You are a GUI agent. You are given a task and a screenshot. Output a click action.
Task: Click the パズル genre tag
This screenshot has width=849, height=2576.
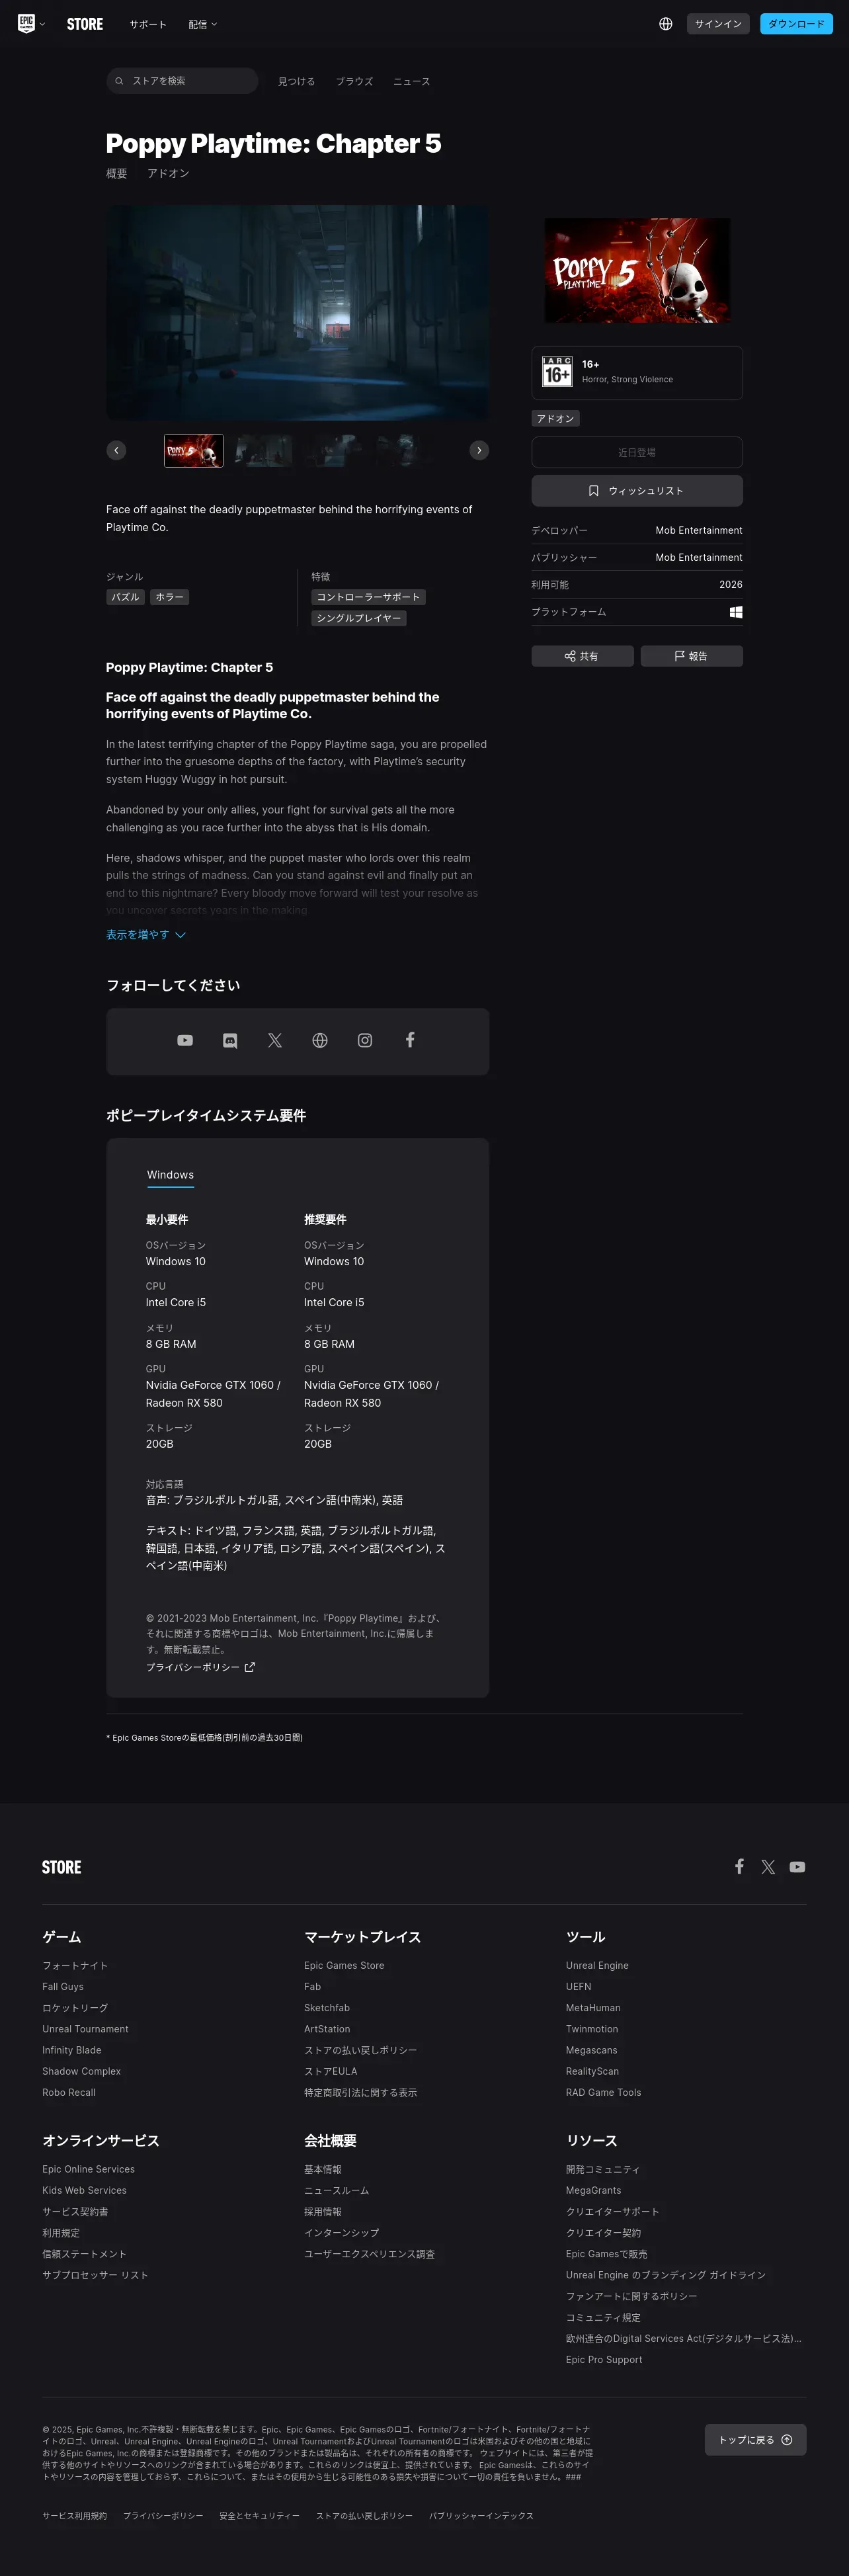(125, 597)
